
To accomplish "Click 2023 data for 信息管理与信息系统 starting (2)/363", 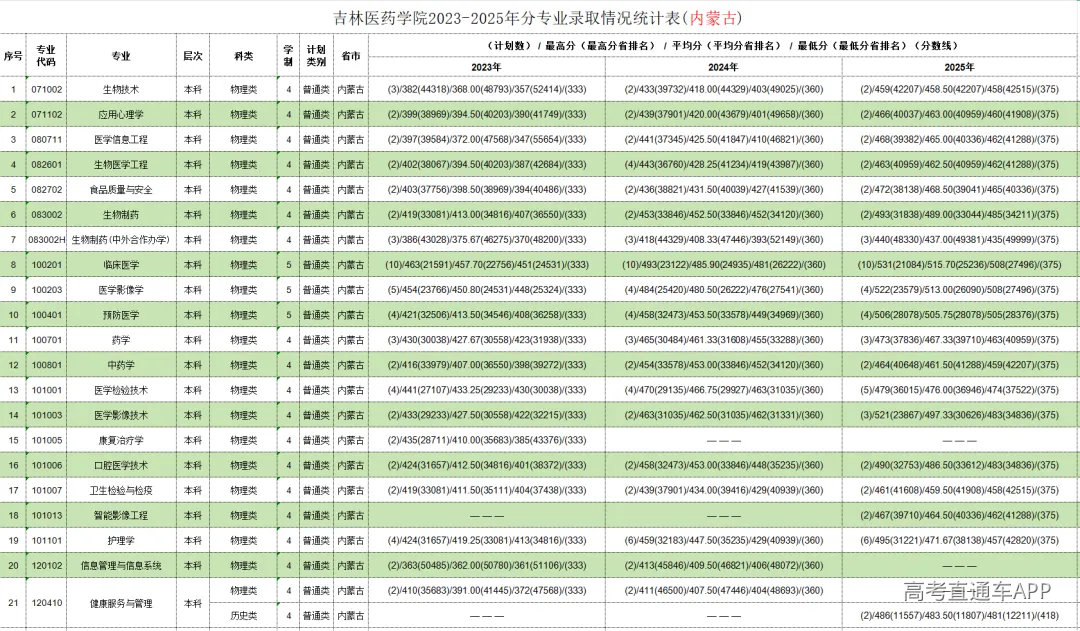I will pyautogui.click(x=486, y=566).
